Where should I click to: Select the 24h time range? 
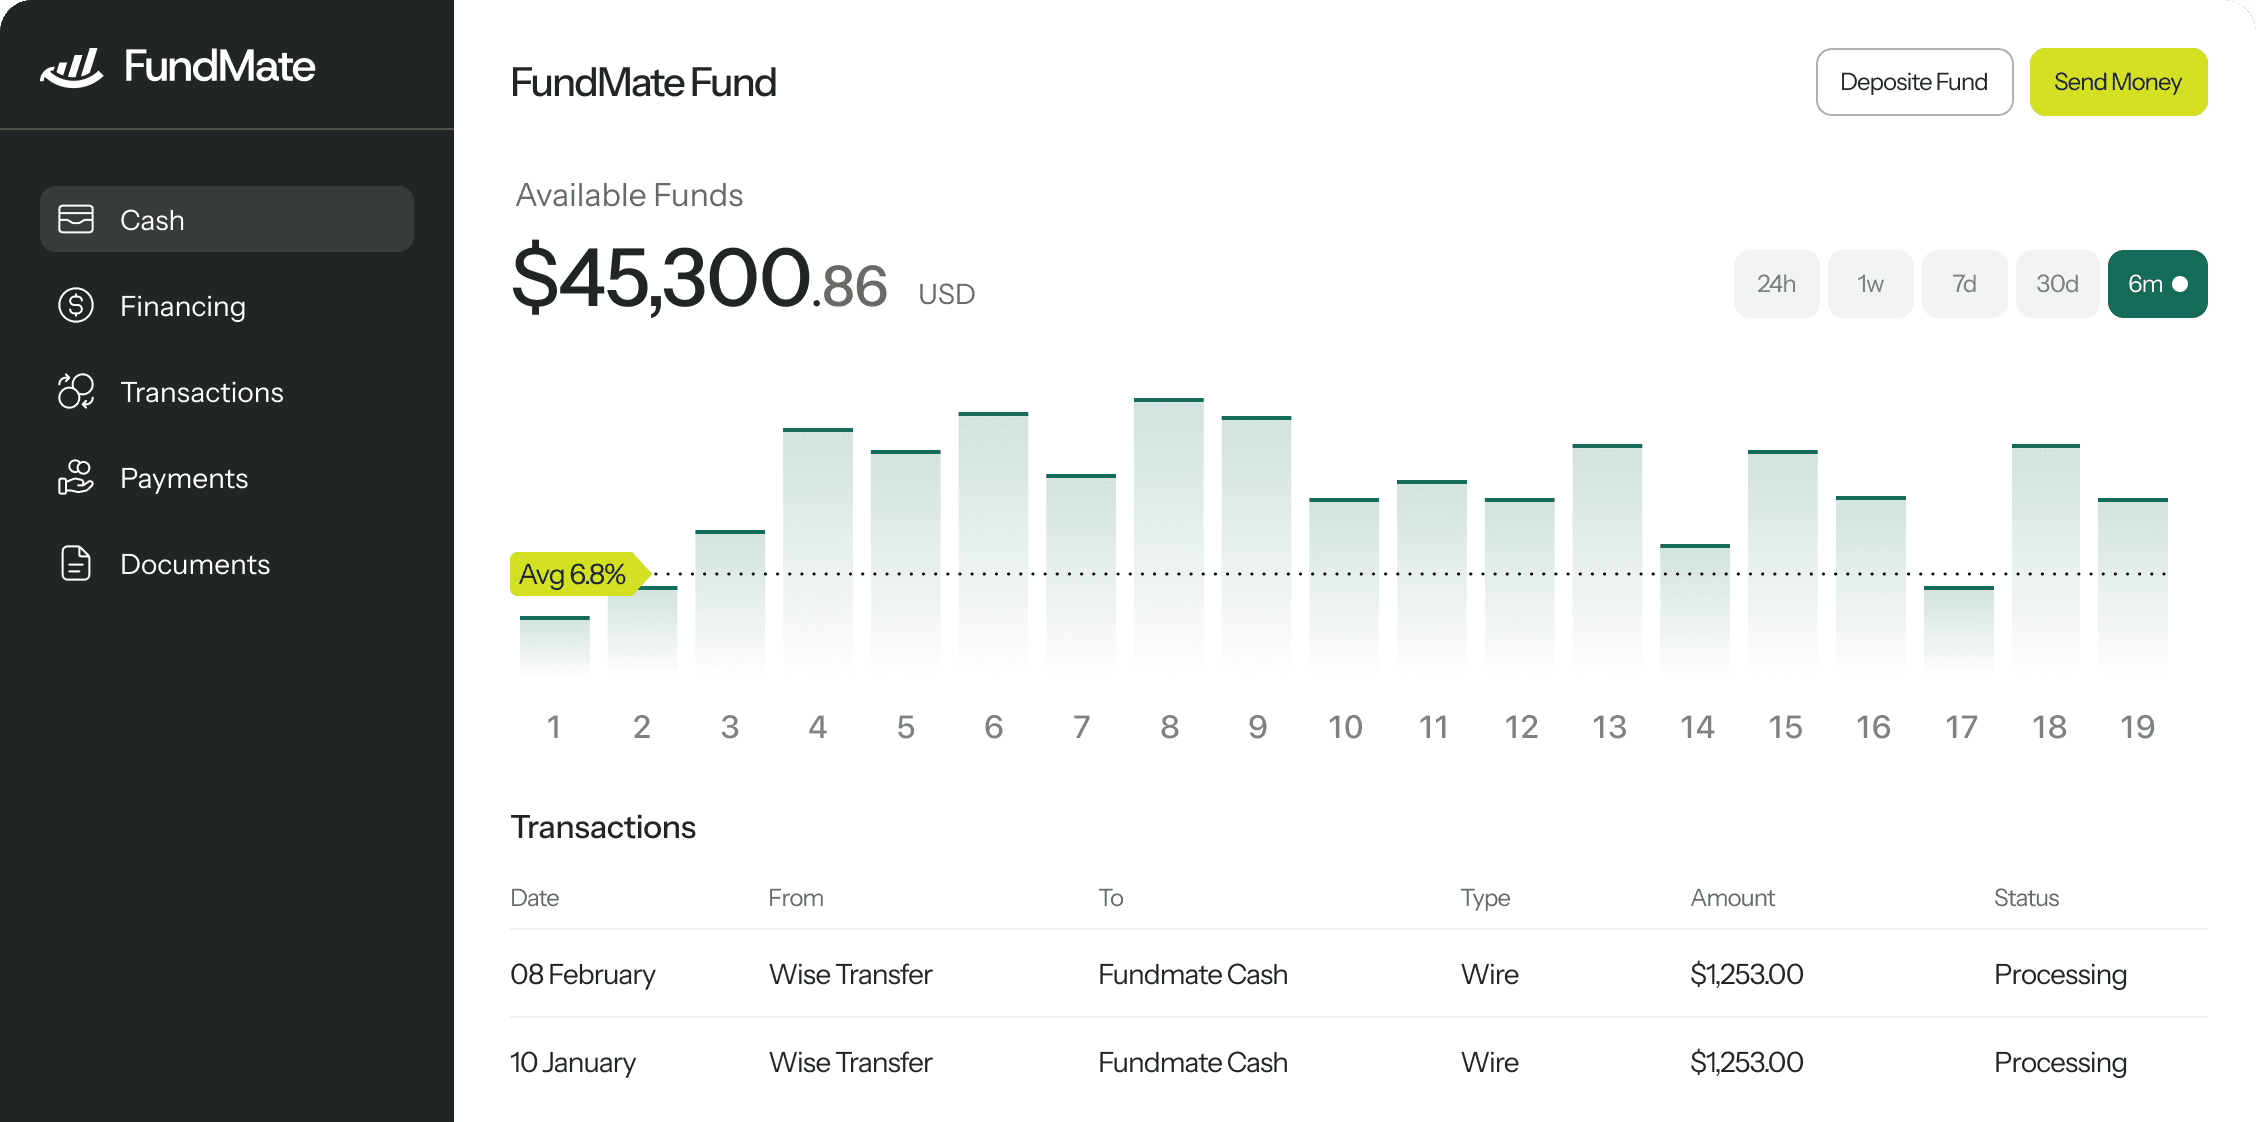click(x=1776, y=284)
